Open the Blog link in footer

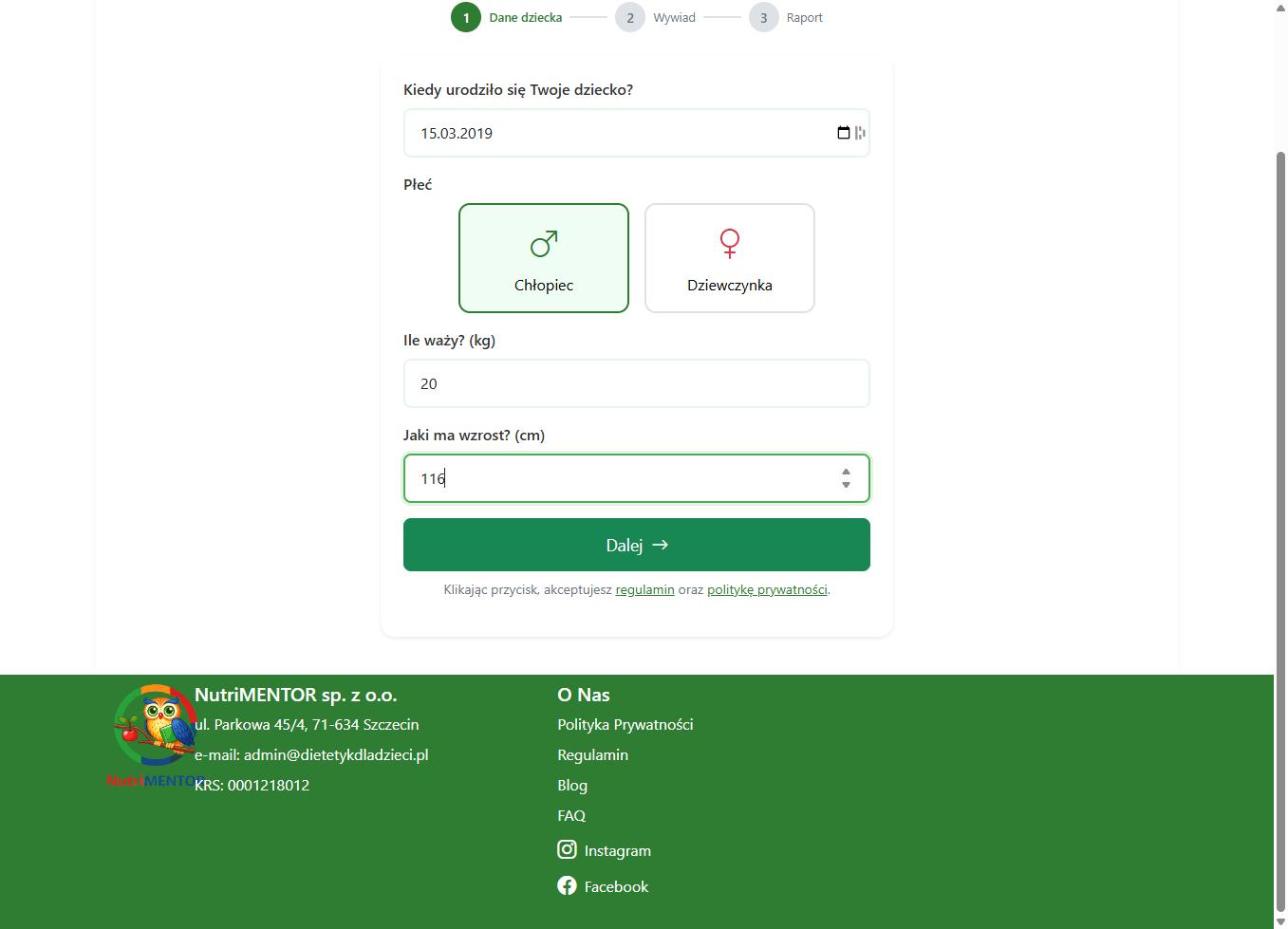click(572, 785)
